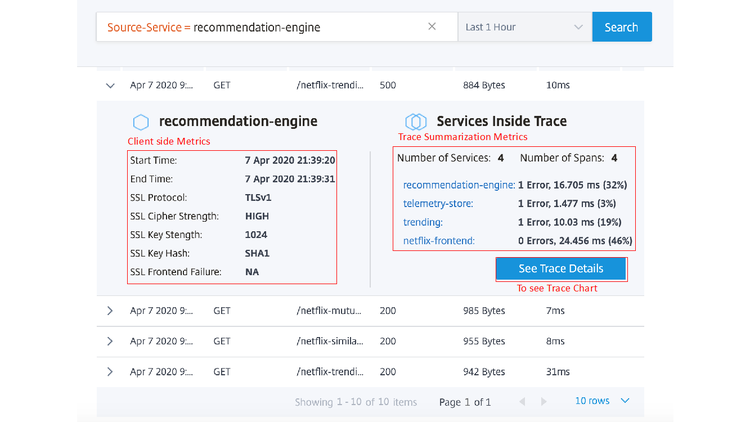The width and height of the screenshot is (750, 422).
Task: Select the 8ms response time cell
Action: 555,341
